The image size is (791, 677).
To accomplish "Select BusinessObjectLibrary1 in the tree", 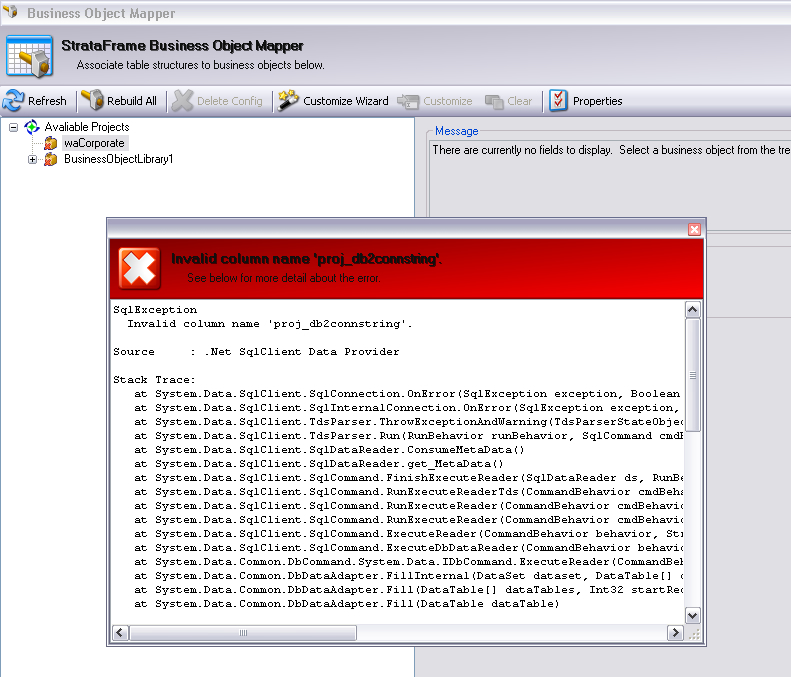I will pyautogui.click(x=118, y=159).
